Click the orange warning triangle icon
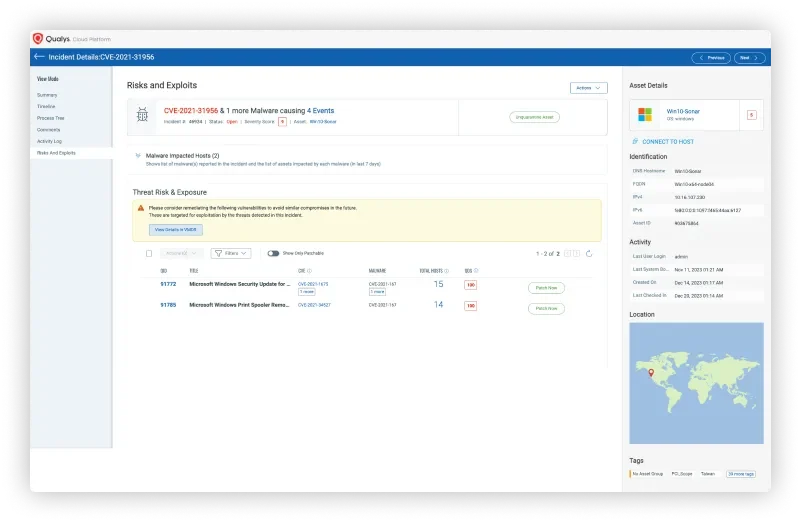This screenshot has width=801, height=522. click(140, 208)
